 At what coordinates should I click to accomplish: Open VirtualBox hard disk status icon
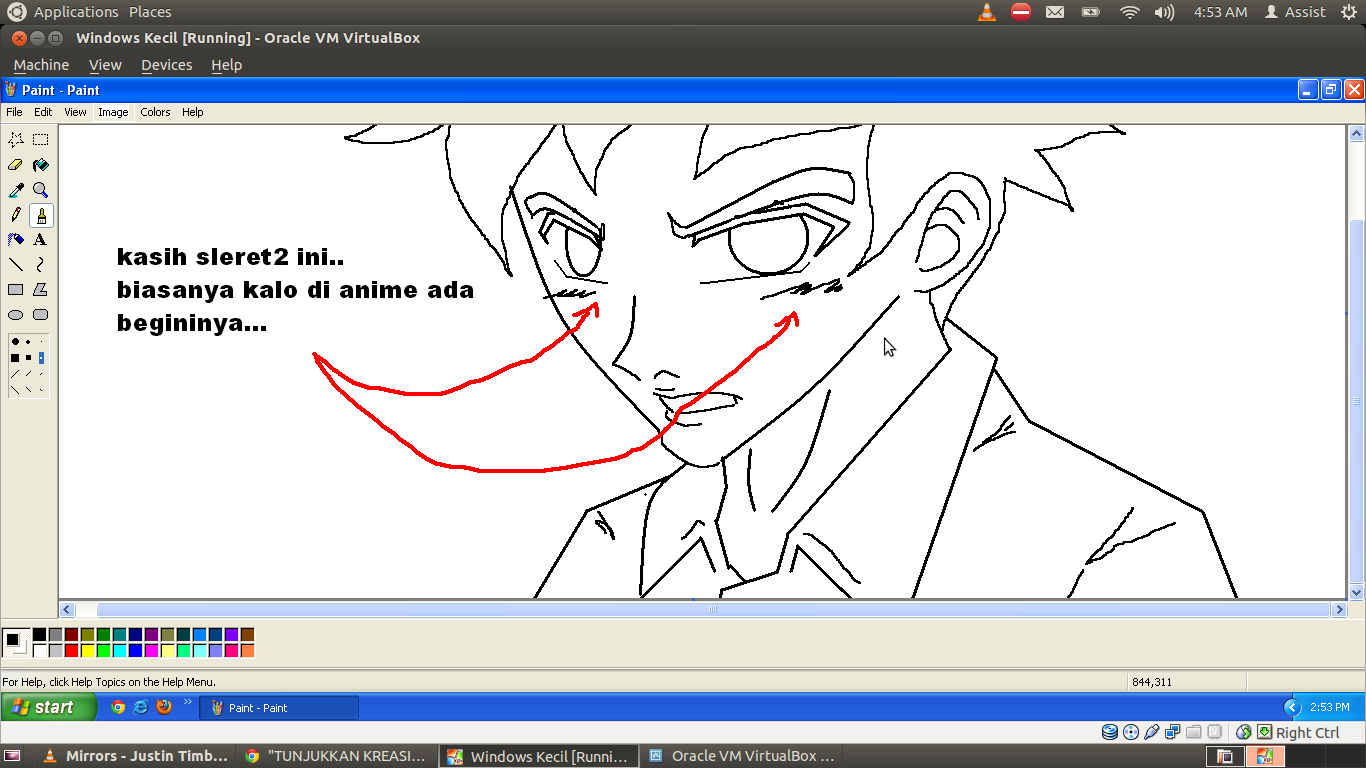pyautogui.click(x=1110, y=732)
